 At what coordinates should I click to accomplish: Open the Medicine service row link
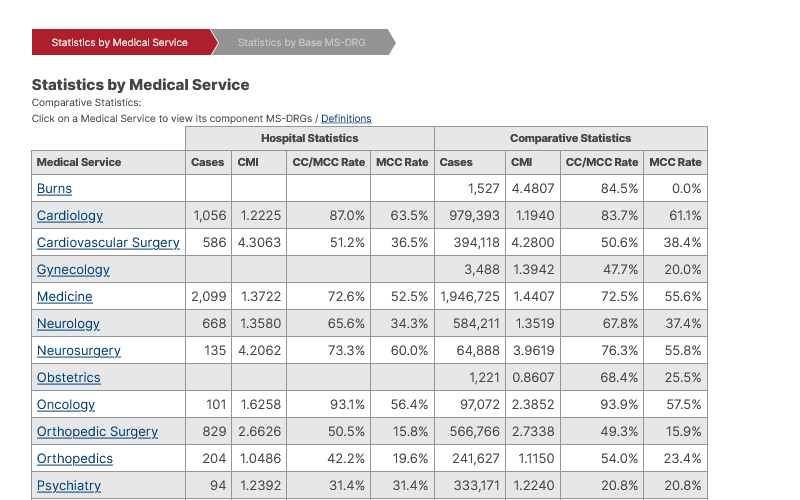coord(65,297)
